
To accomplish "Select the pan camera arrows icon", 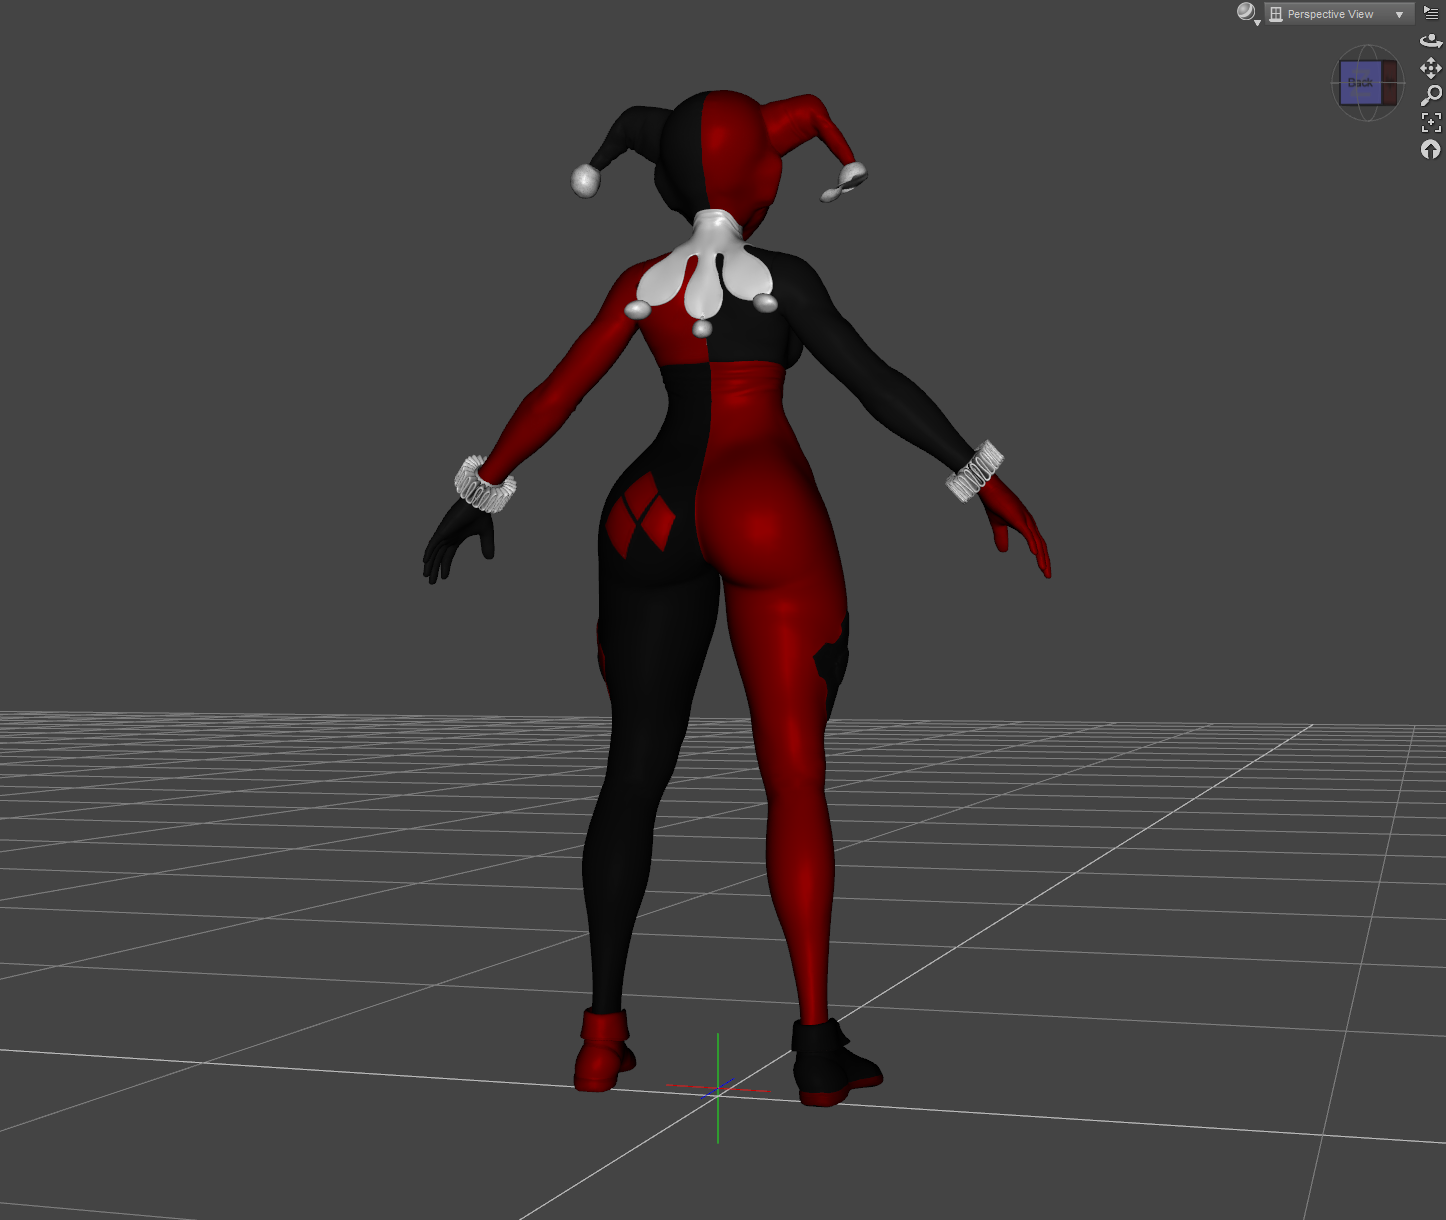I will 1431,68.
